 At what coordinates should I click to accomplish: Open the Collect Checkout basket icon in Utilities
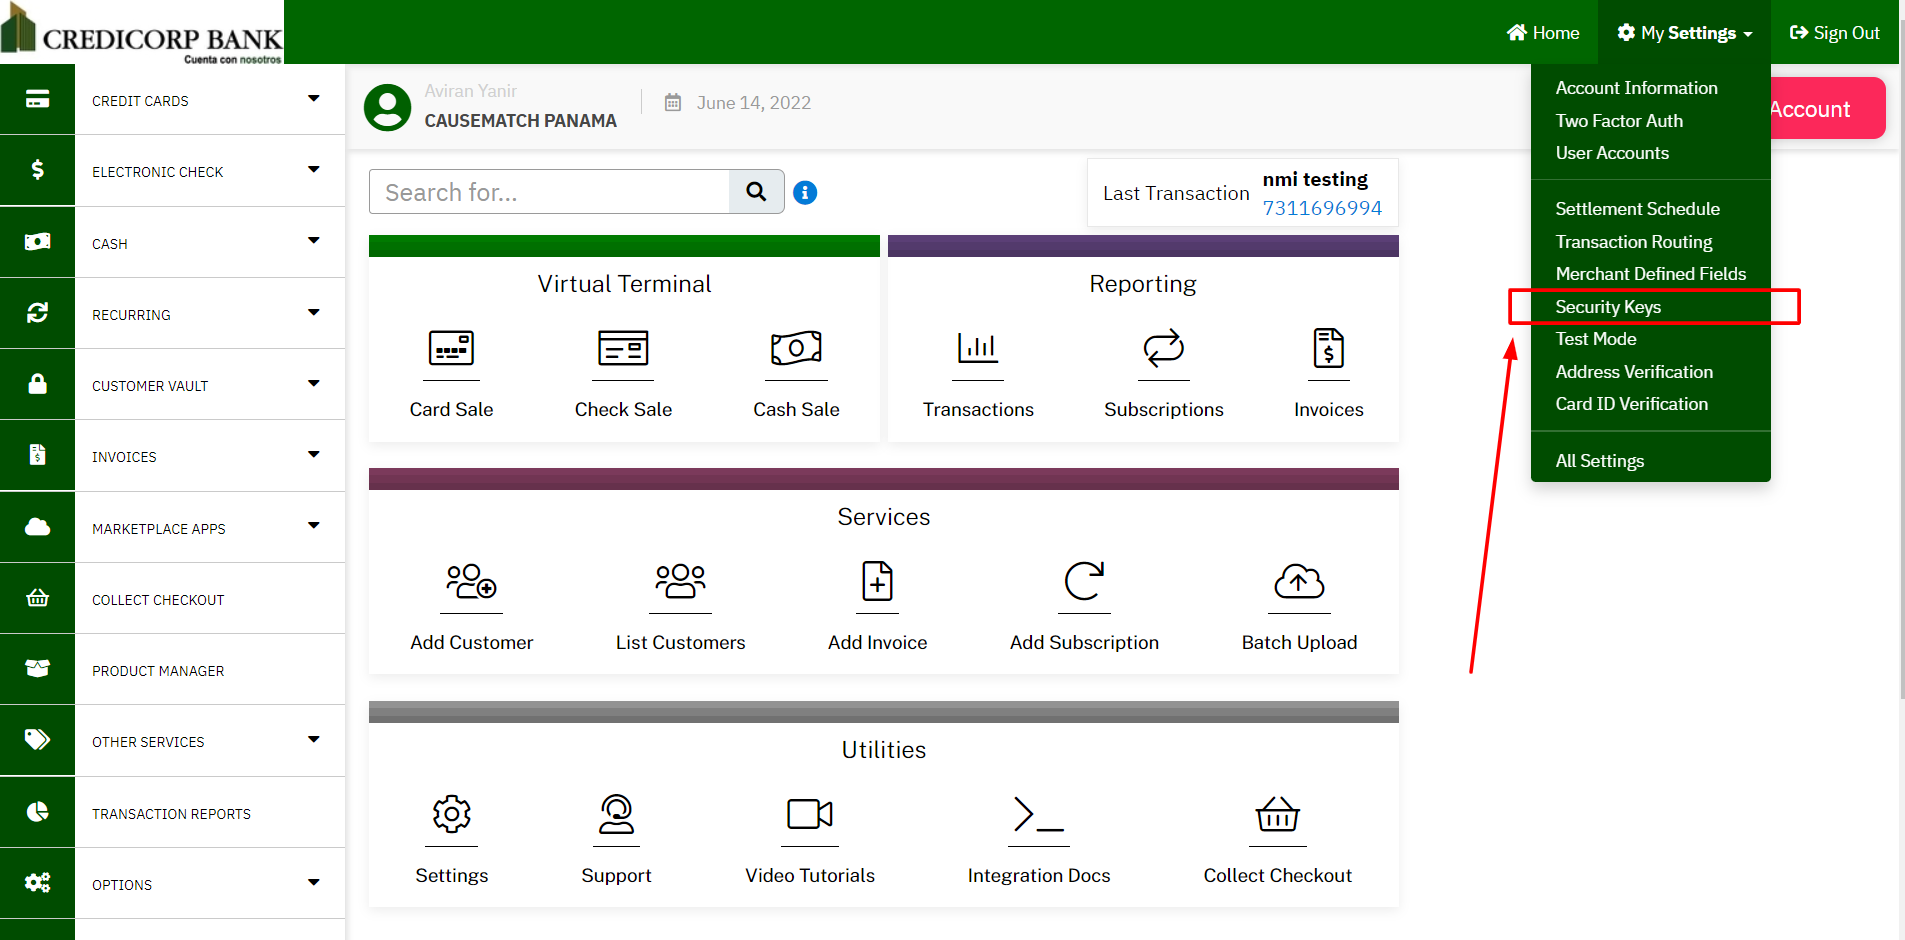point(1278,814)
